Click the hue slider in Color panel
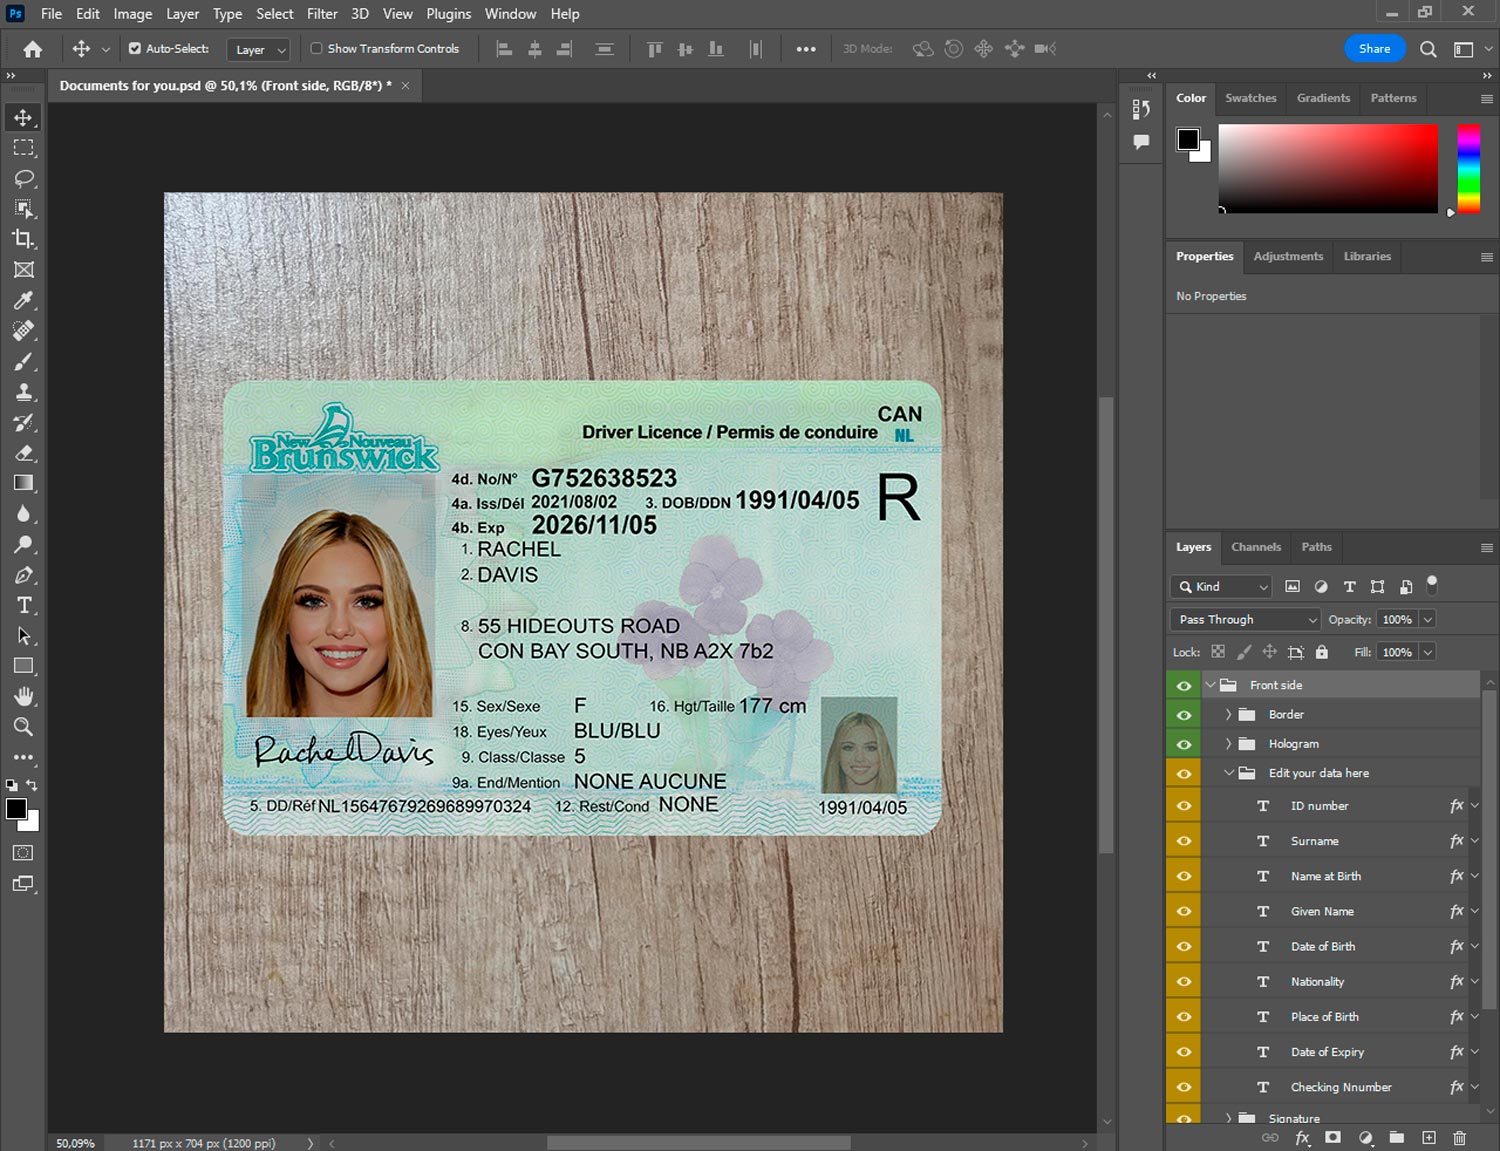The width and height of the screenshot is (1500, 1151). point(1468,168)
